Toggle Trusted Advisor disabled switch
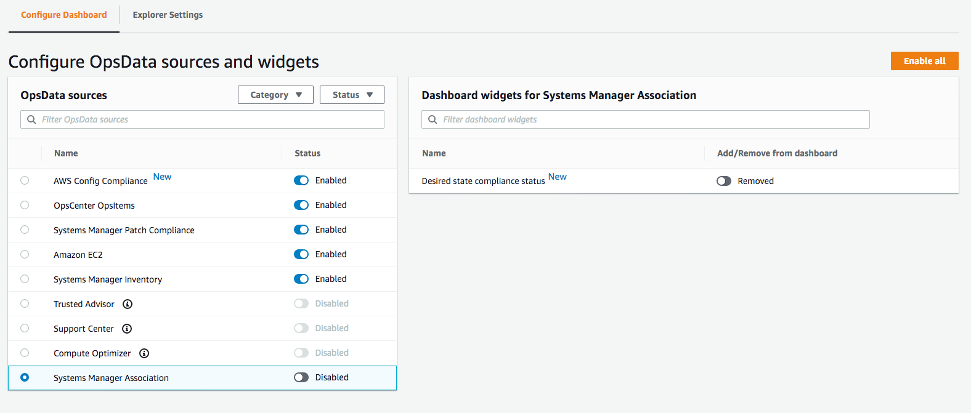Screen dimensions: 972x414 [301, 304]
